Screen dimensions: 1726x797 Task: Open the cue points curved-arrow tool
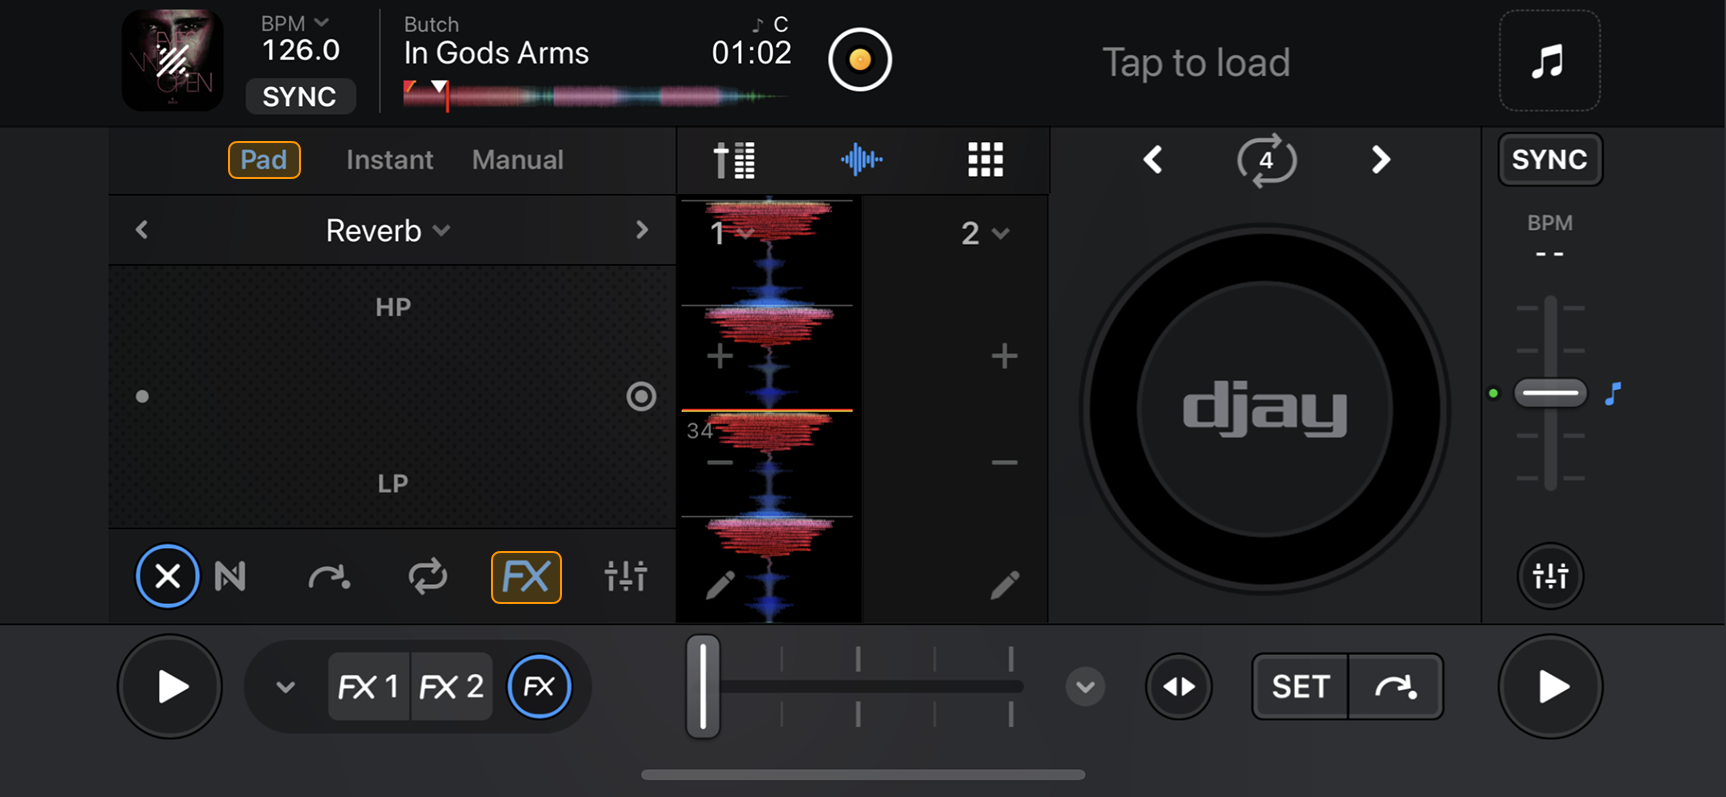(329, 576)
